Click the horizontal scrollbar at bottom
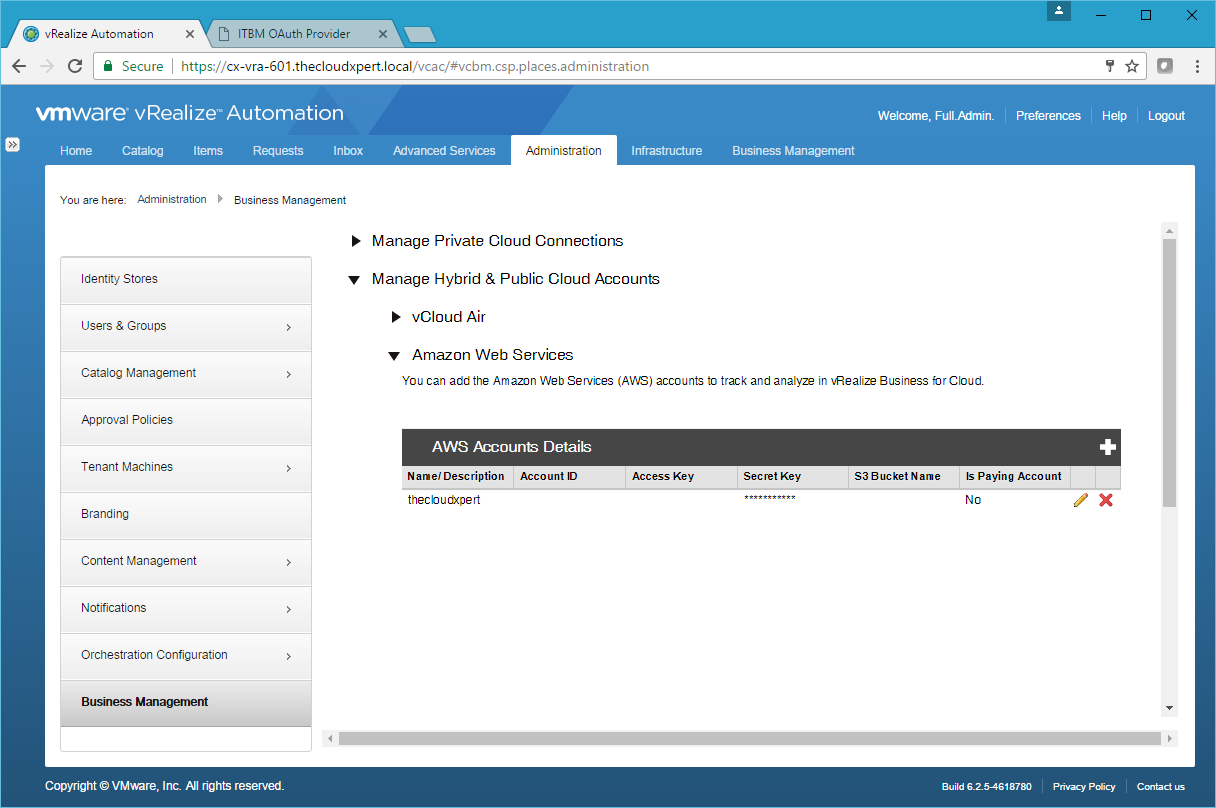This screenshot has width=1216, height=808. [748, 739]
